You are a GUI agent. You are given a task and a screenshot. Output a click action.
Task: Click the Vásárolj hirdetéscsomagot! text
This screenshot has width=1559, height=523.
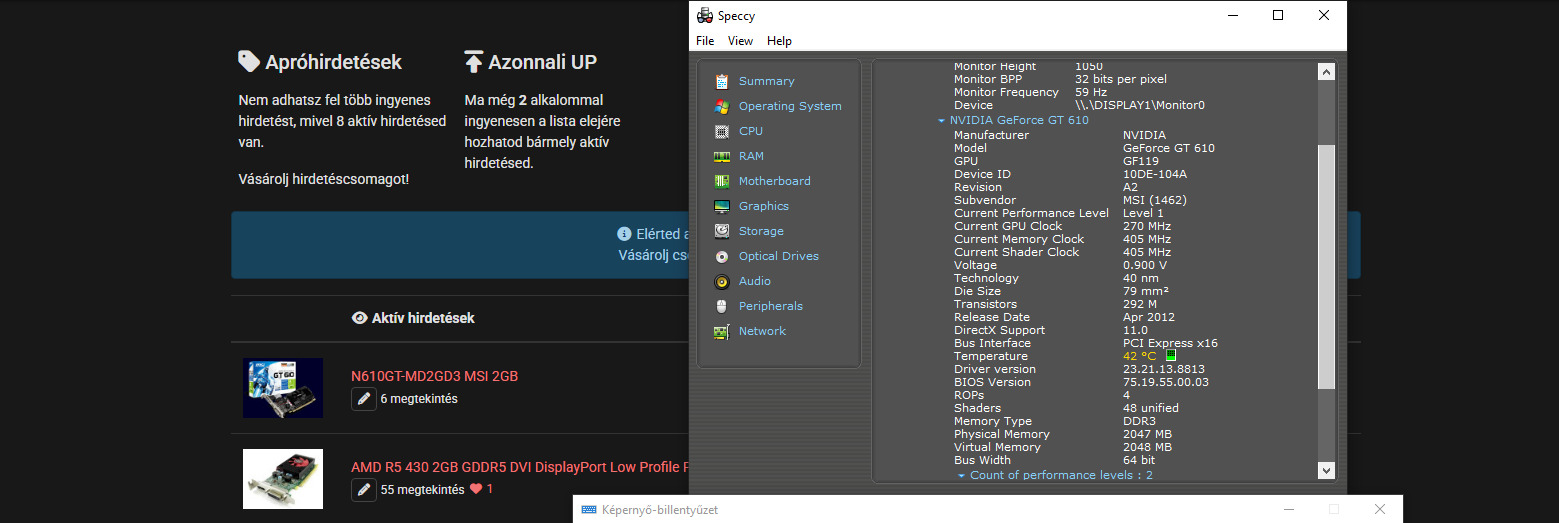(x=324, y=179)
